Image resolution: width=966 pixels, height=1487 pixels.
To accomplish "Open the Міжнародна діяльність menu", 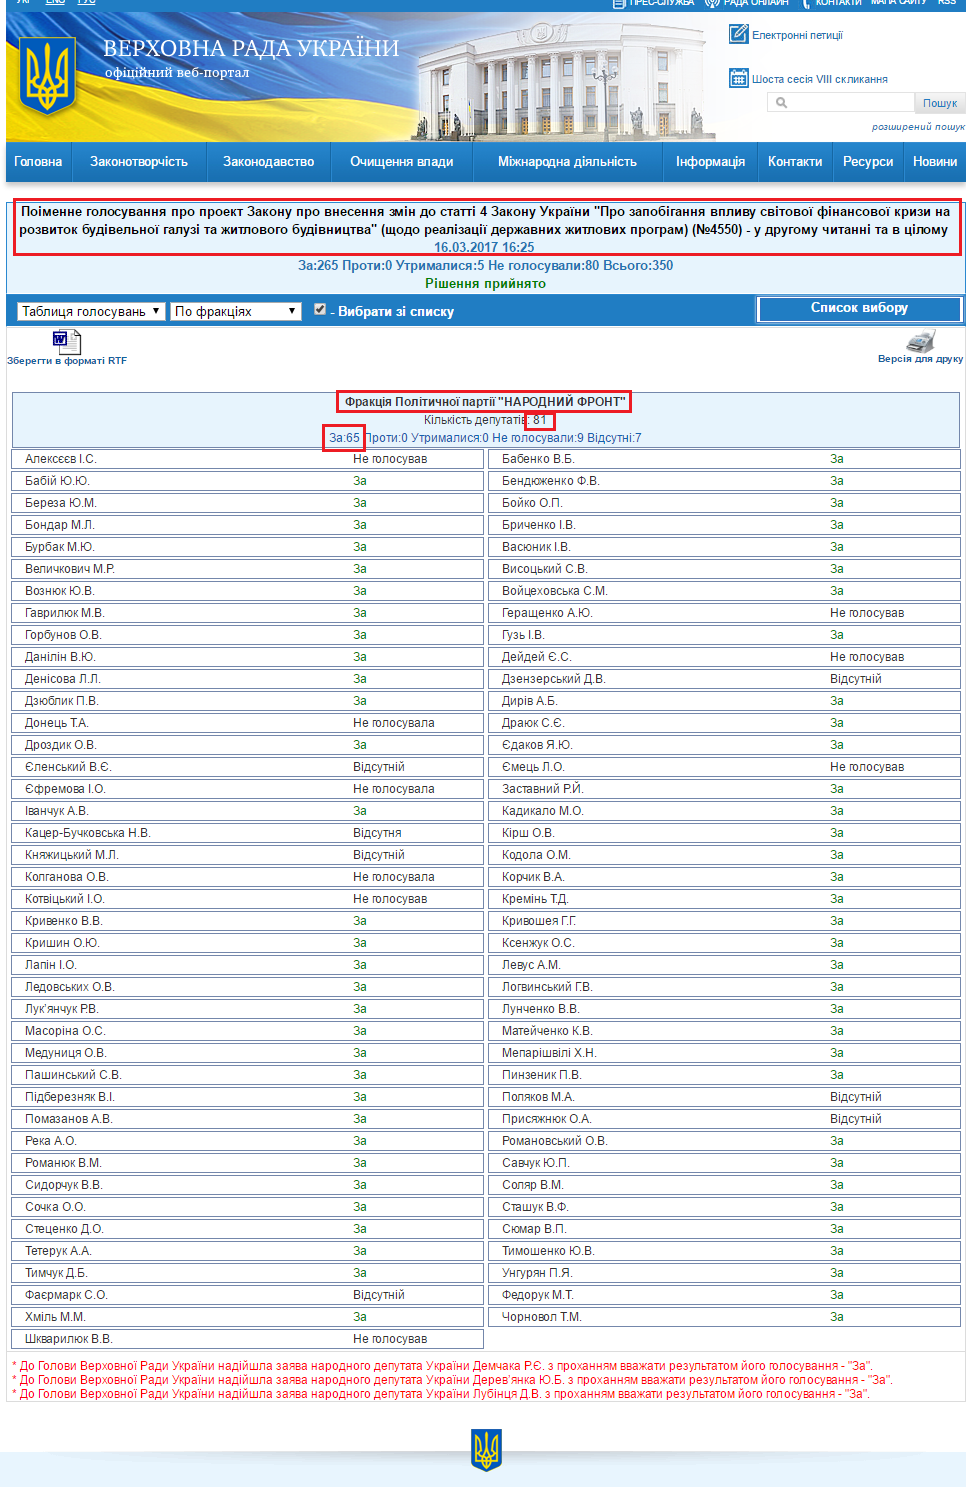I will click(567, 161).
